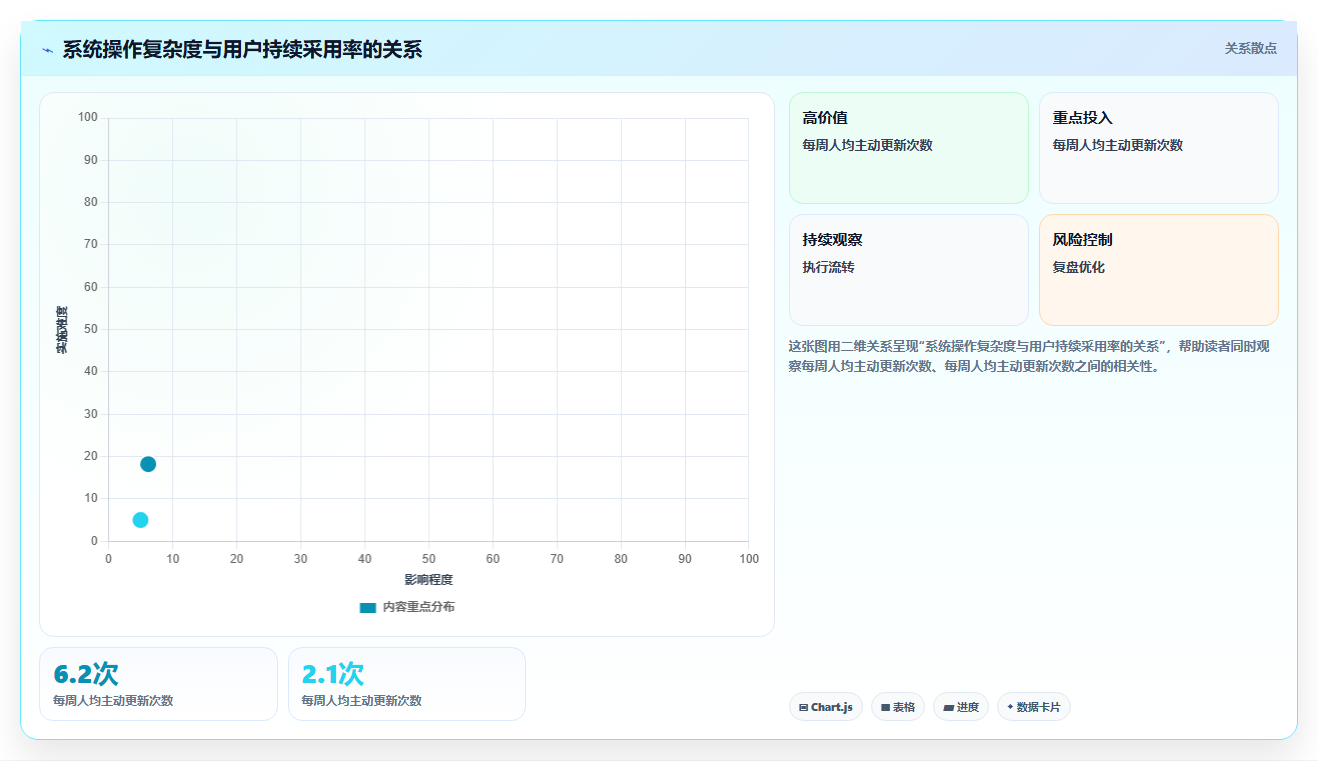Click the subtitle under the 重点投入 heading

coord(1117,145)
